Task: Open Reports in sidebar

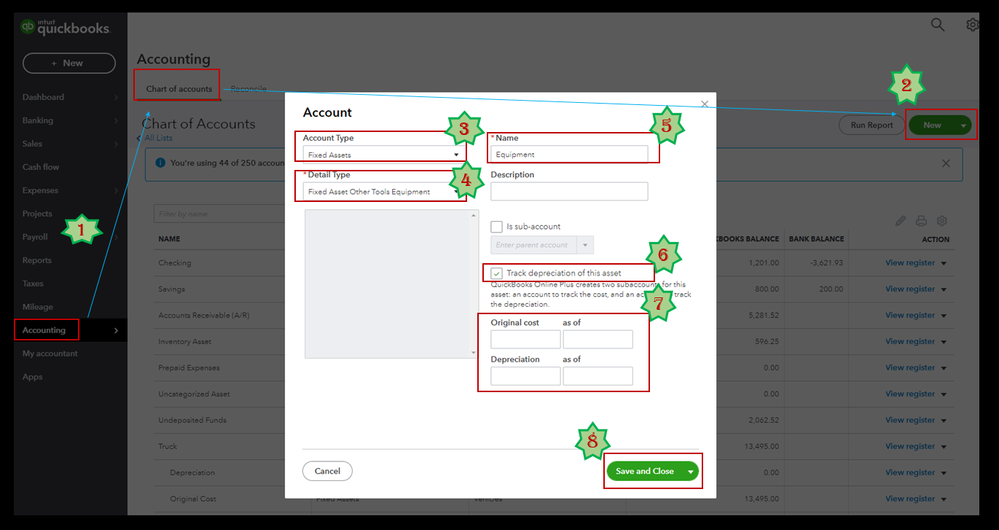Action: 36,260
